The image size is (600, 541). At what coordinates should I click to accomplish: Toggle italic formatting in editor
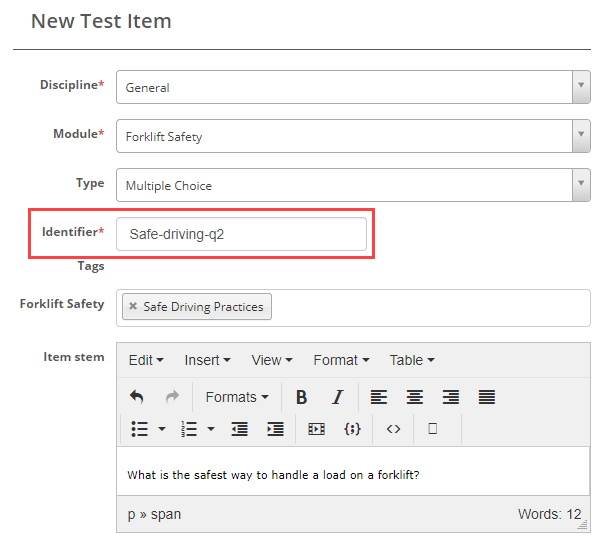pos(337,397)
